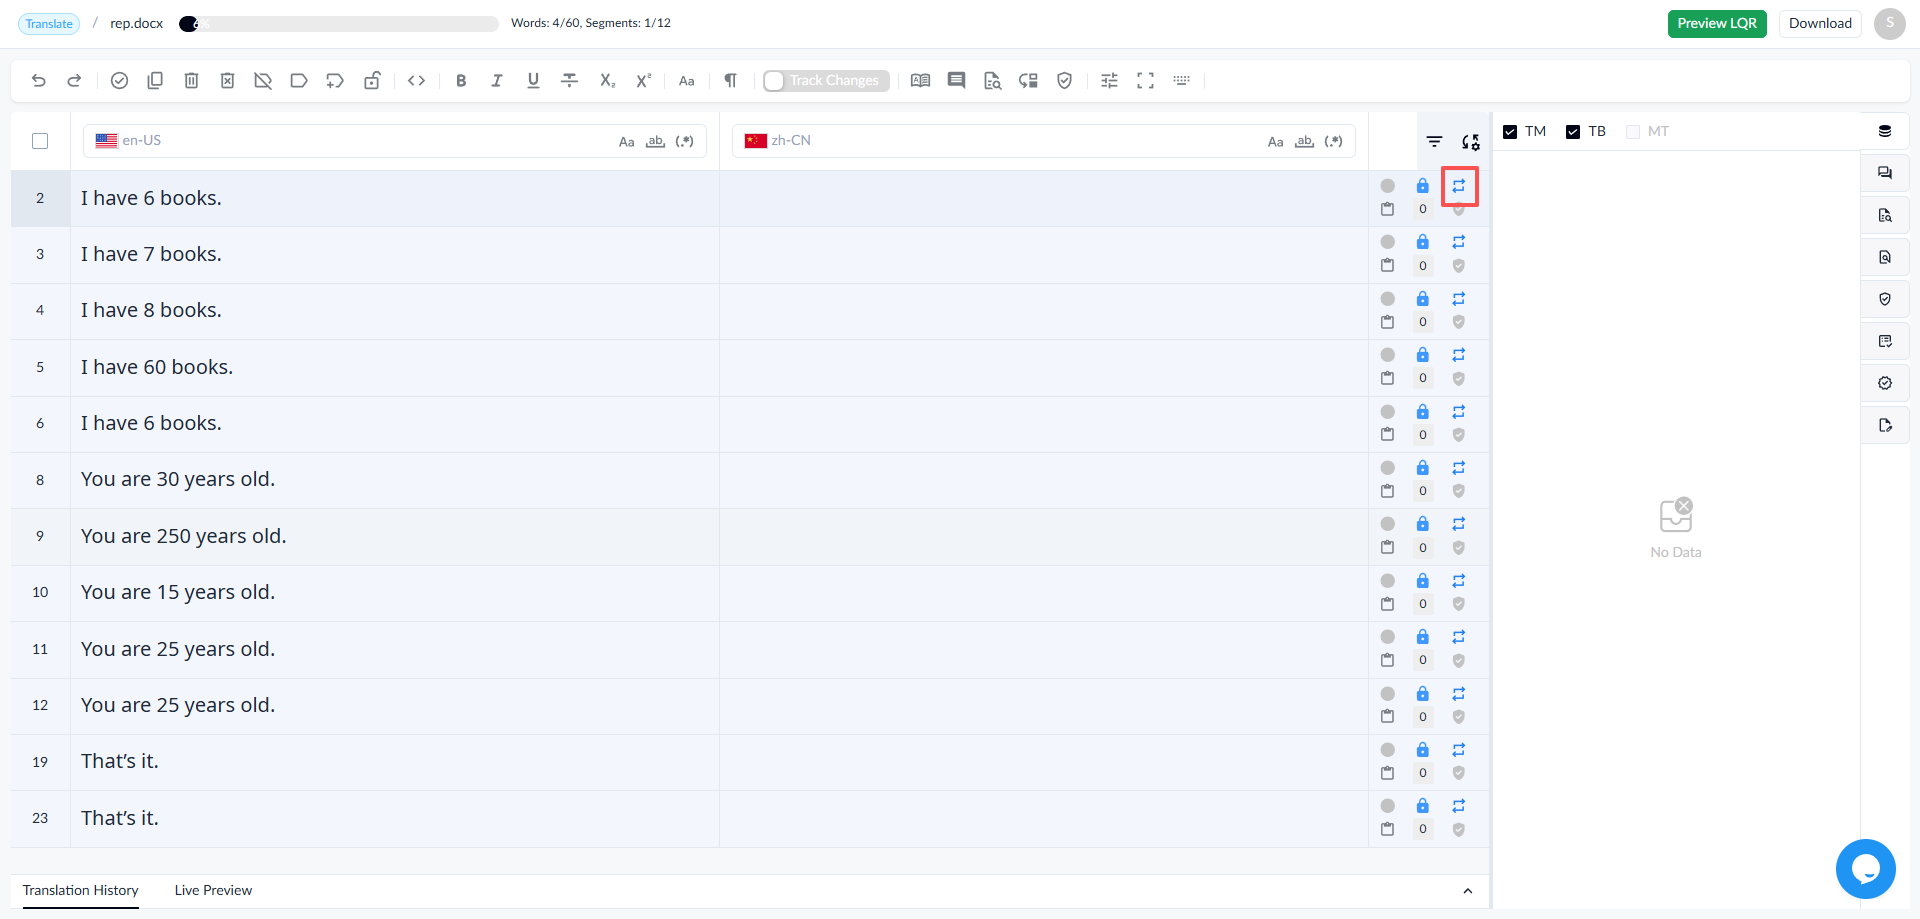Click the repetition settings icon in header
Screen dimensions: 1920x919
pyautogui.click(x=1471, y=142)
